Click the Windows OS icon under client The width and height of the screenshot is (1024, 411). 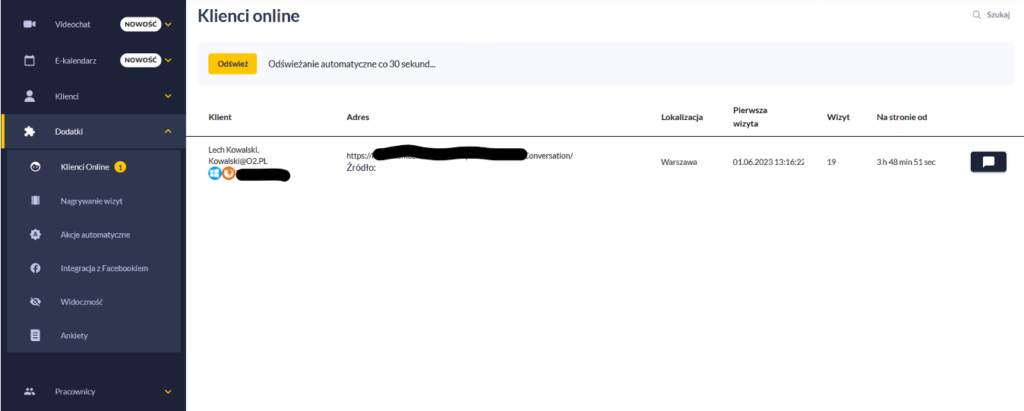pos(214,173)
